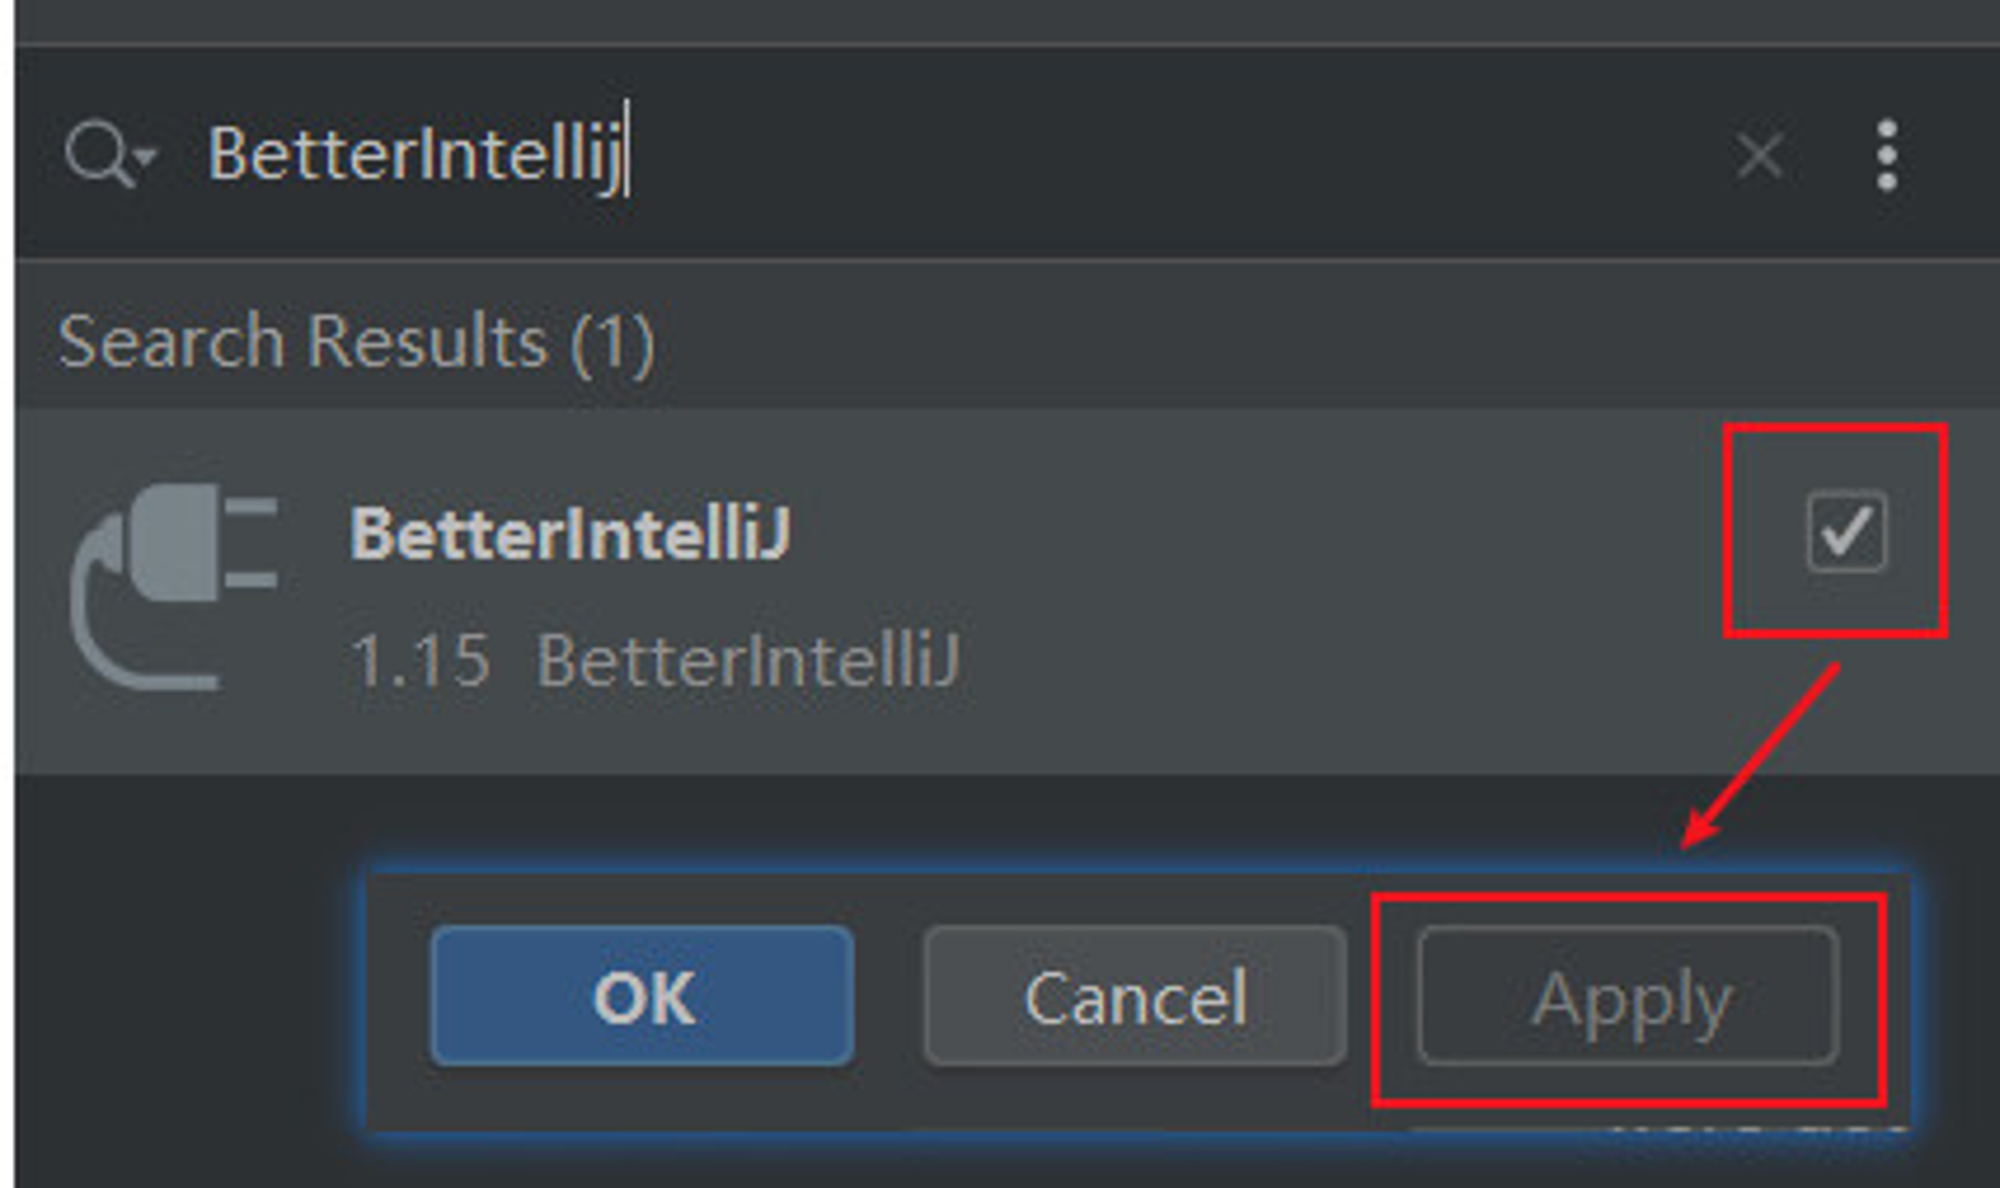Click the bold BetterIntelliJ title text
Viewport: 2000px width, 1188px height.
coord(570,533)
